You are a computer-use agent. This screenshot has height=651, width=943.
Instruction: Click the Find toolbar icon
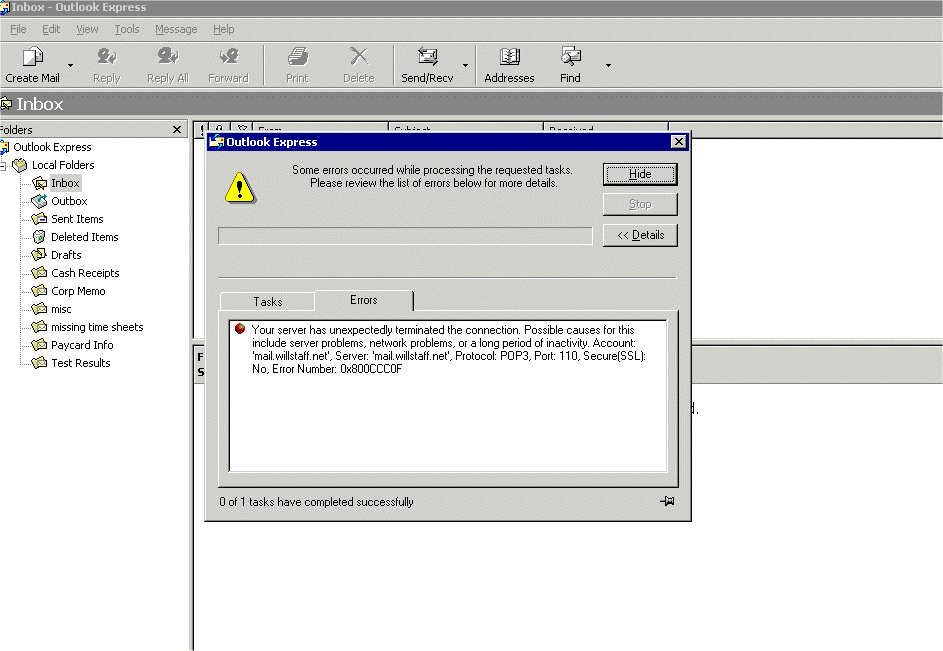click(570, 57)
